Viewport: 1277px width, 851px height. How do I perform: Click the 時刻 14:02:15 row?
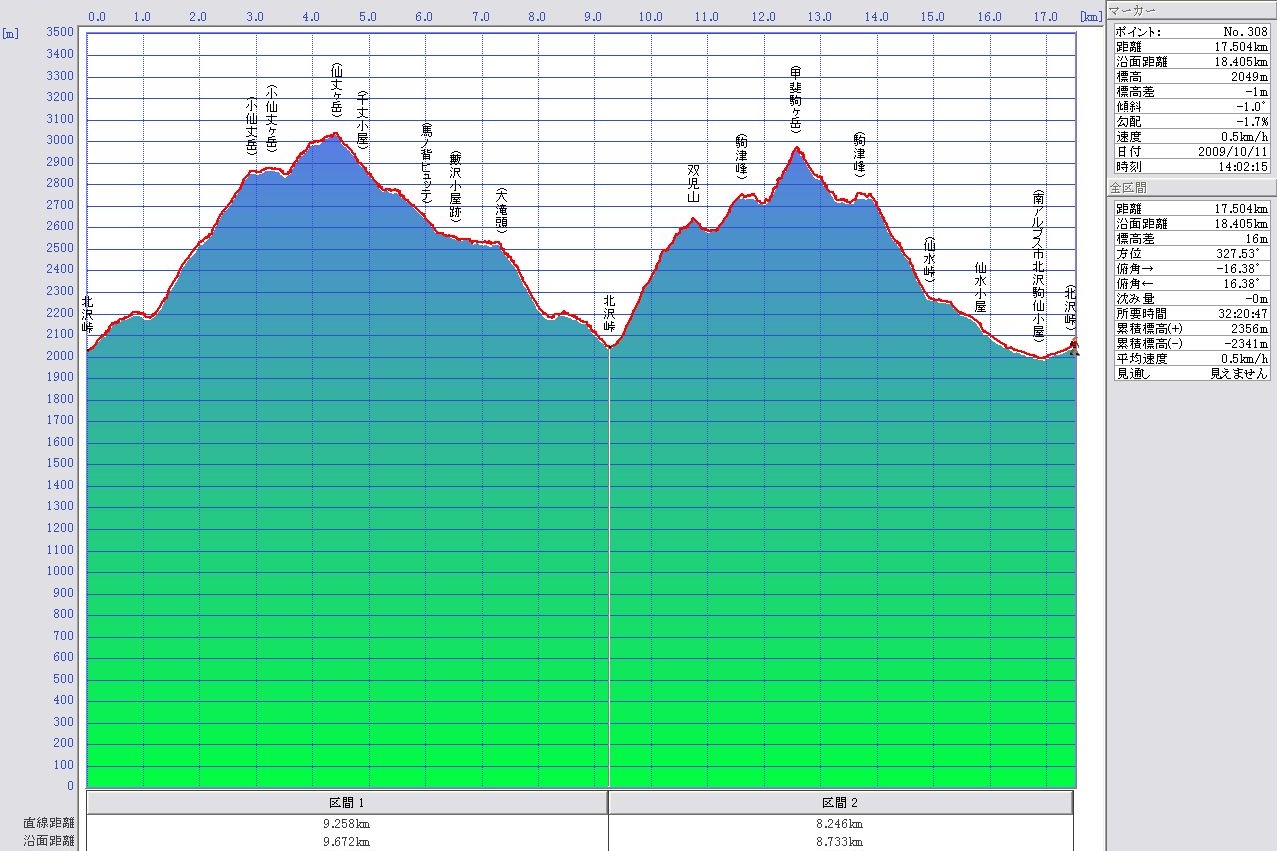tap(1191, 166)
